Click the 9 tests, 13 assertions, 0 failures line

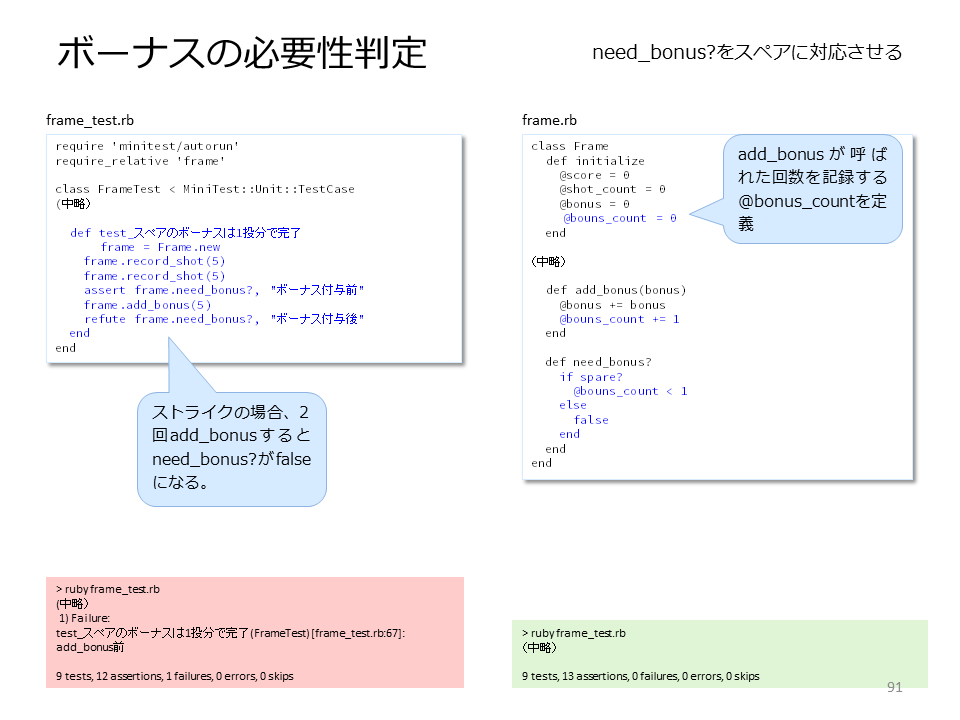[x=640, y=676]
